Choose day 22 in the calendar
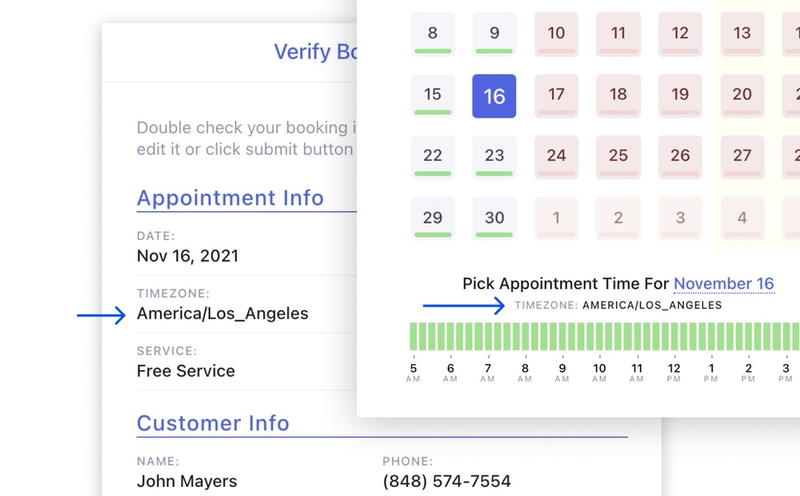The width and height of the screenshot is (800, 496). tap(432, 157)
